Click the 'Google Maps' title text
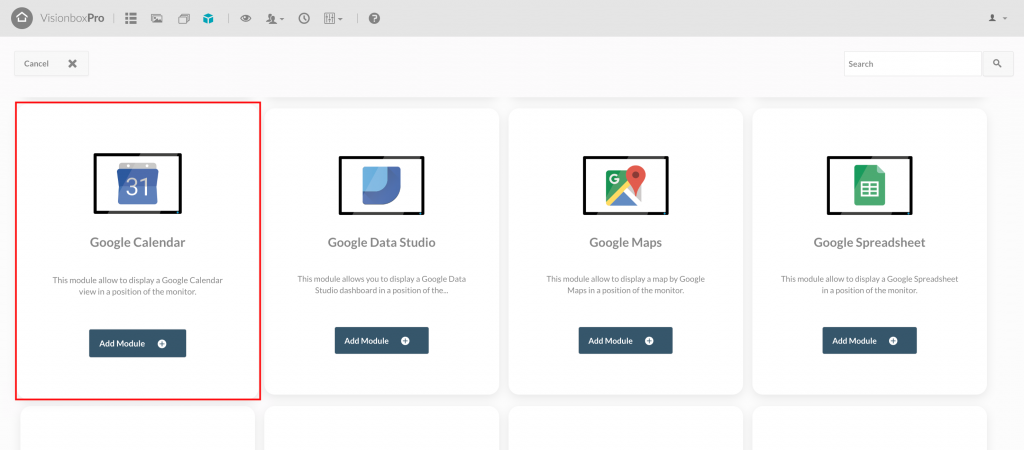Screen dimensions: 1024x450 click(625, 243)
